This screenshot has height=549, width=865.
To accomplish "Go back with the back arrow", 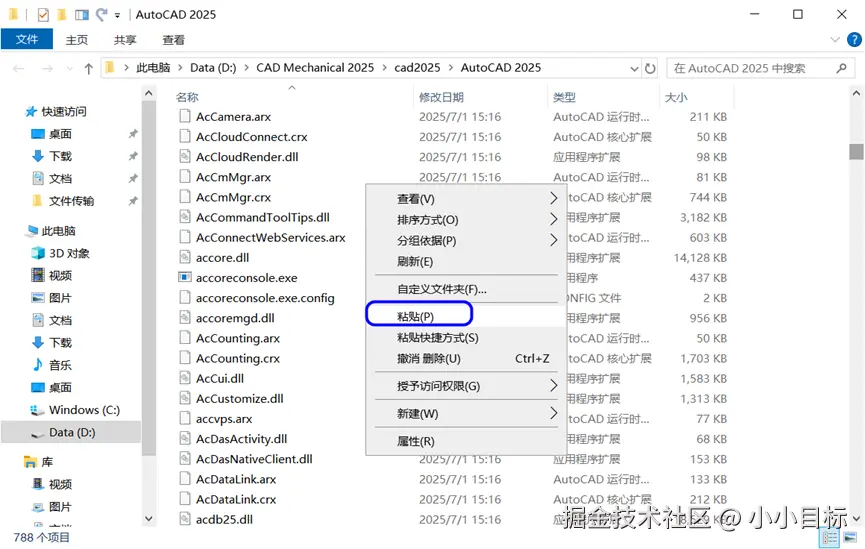I will coord(18,68).
